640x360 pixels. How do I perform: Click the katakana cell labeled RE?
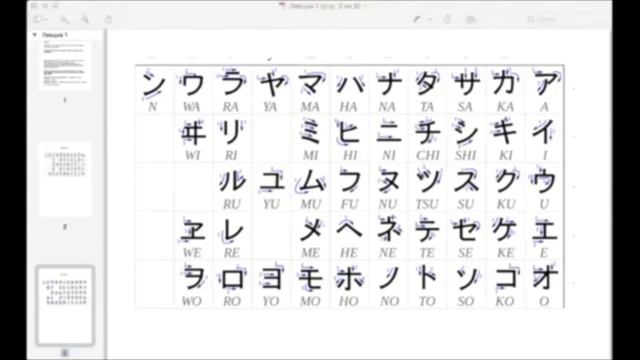click(x=232, y=236)
